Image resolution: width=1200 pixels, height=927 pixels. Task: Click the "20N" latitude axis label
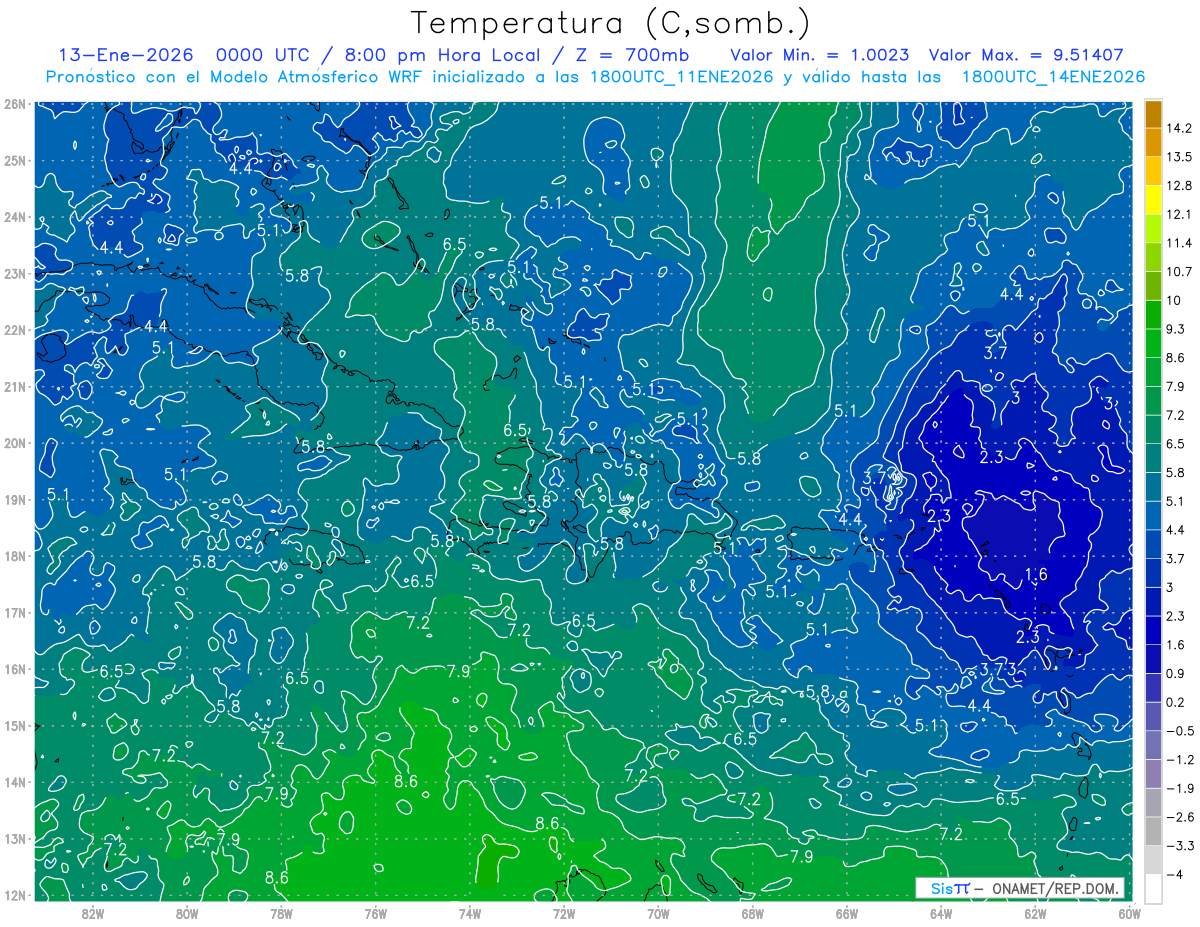point(14,443)
